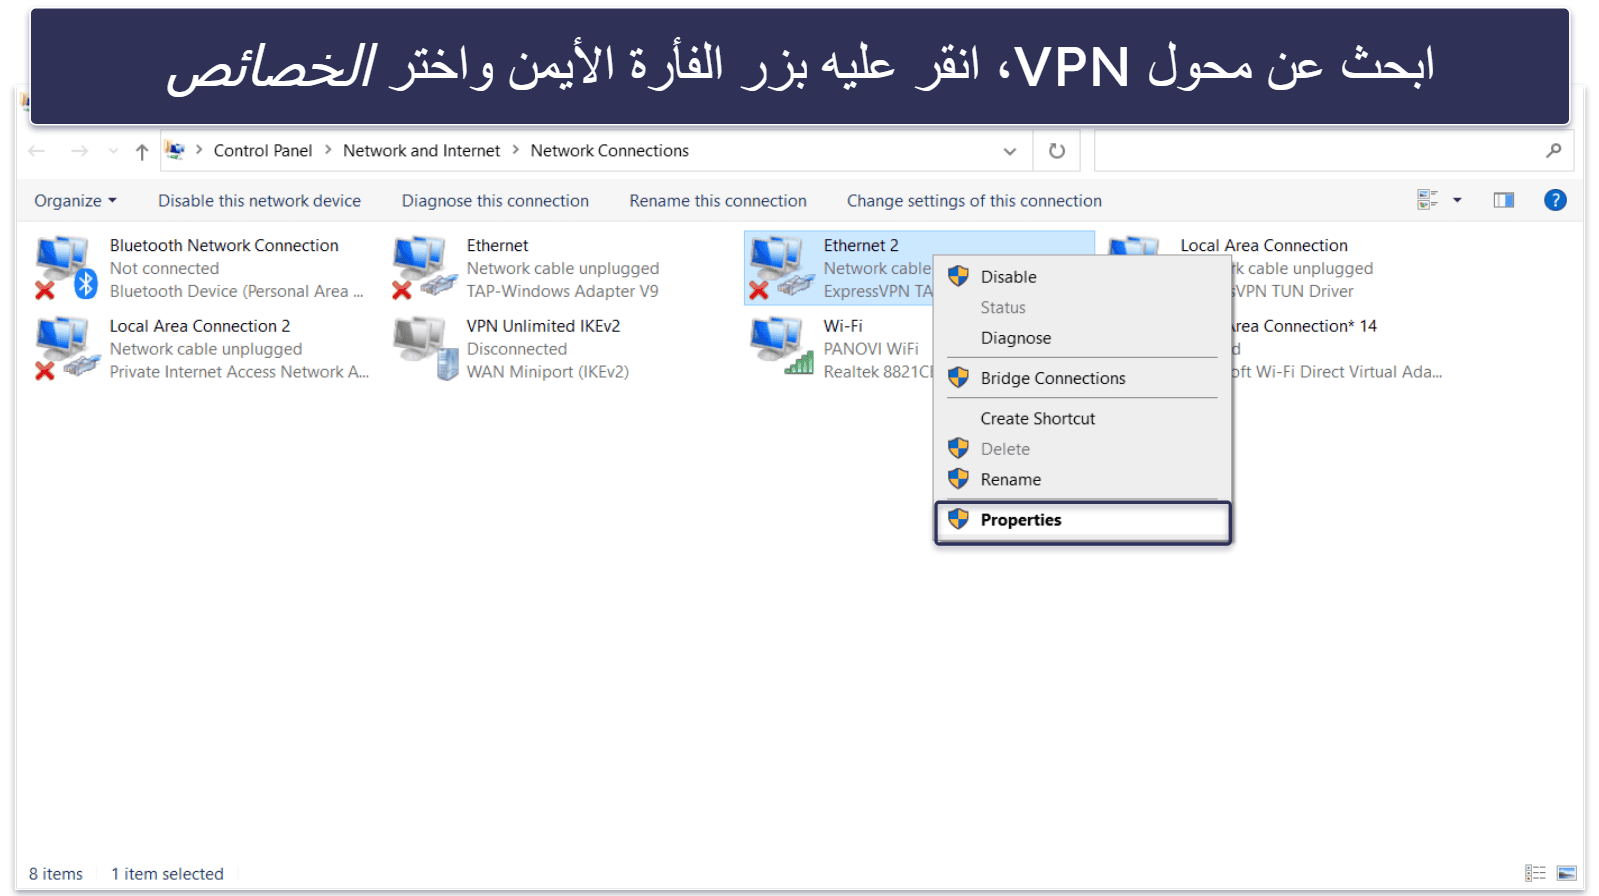Open the address bar history dropdown
The width and height of the screenshot is (1599, 896).
click(1010, 151)
